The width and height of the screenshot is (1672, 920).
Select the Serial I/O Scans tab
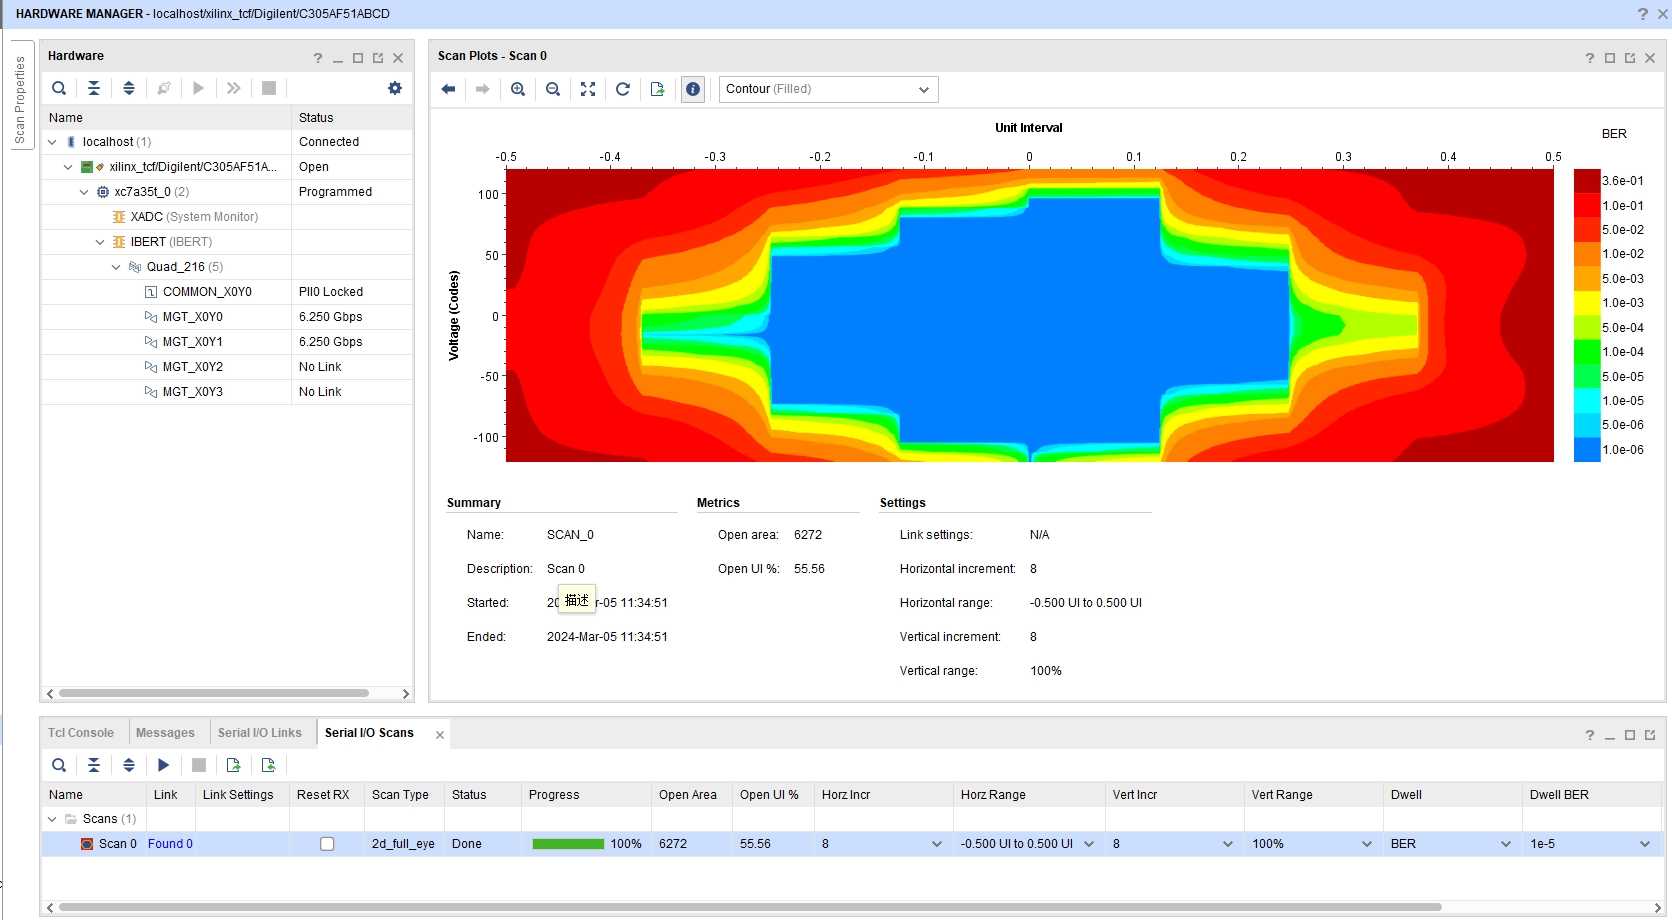click(369, 733)
